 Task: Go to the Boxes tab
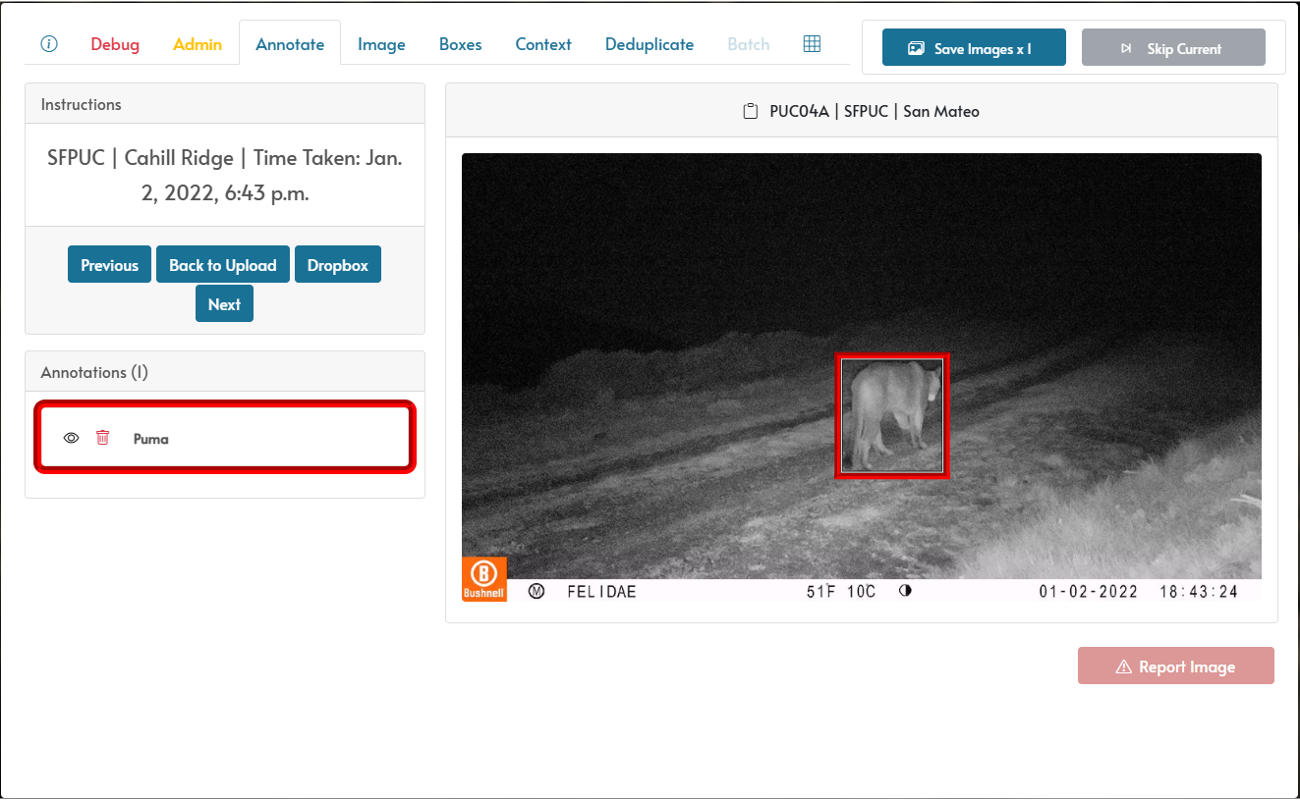click(x=460, y=44)
